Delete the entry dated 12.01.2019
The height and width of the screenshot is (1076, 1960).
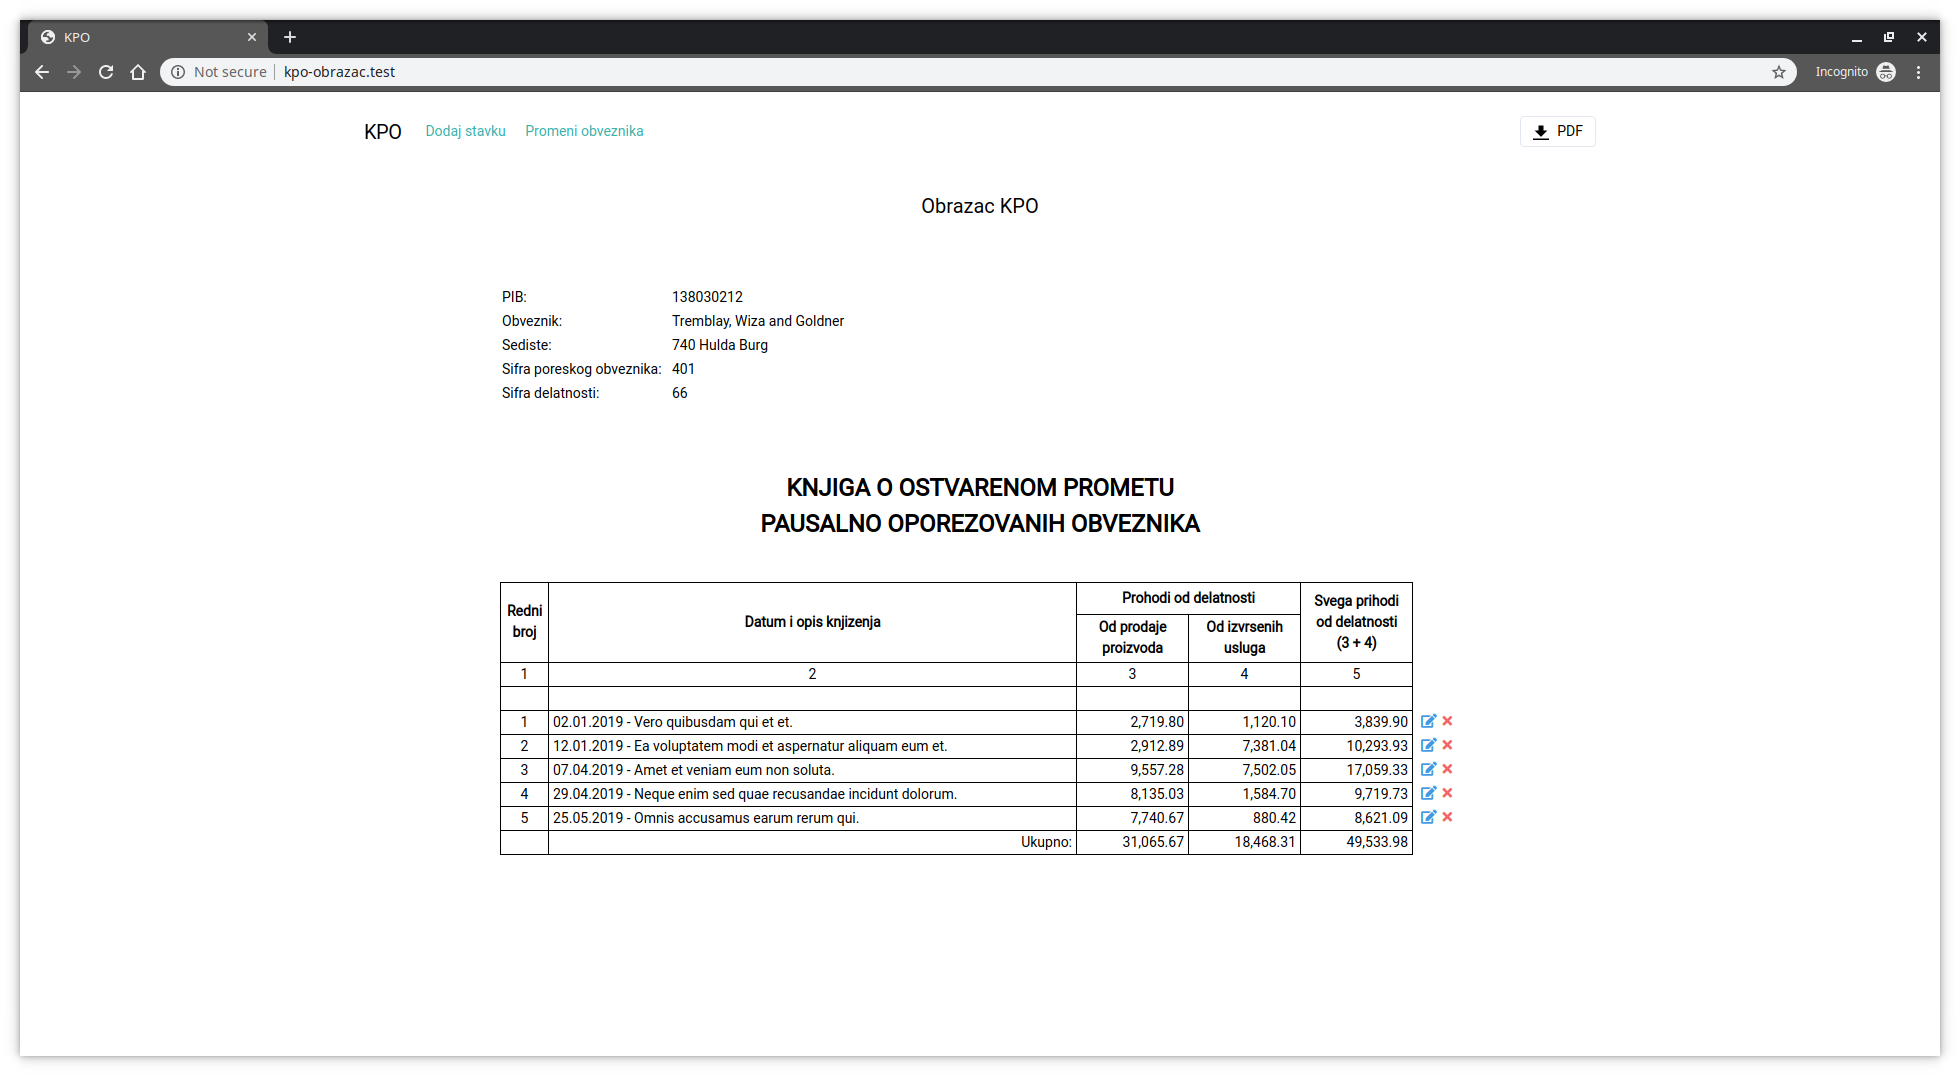[1447, 745]
